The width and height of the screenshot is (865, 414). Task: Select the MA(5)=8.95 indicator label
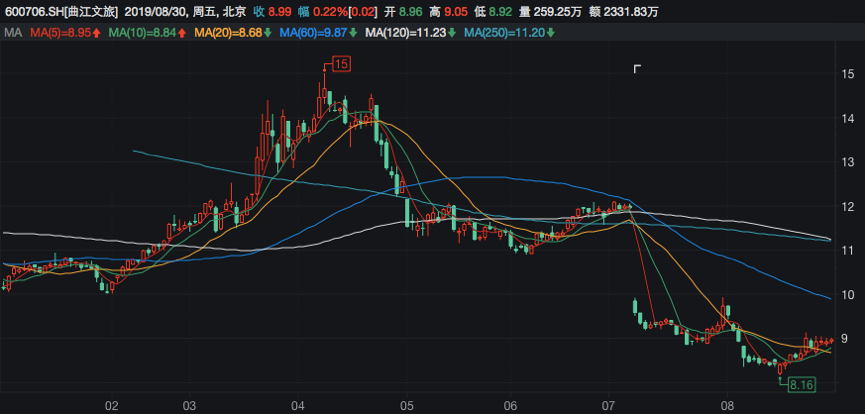[60, 34]
